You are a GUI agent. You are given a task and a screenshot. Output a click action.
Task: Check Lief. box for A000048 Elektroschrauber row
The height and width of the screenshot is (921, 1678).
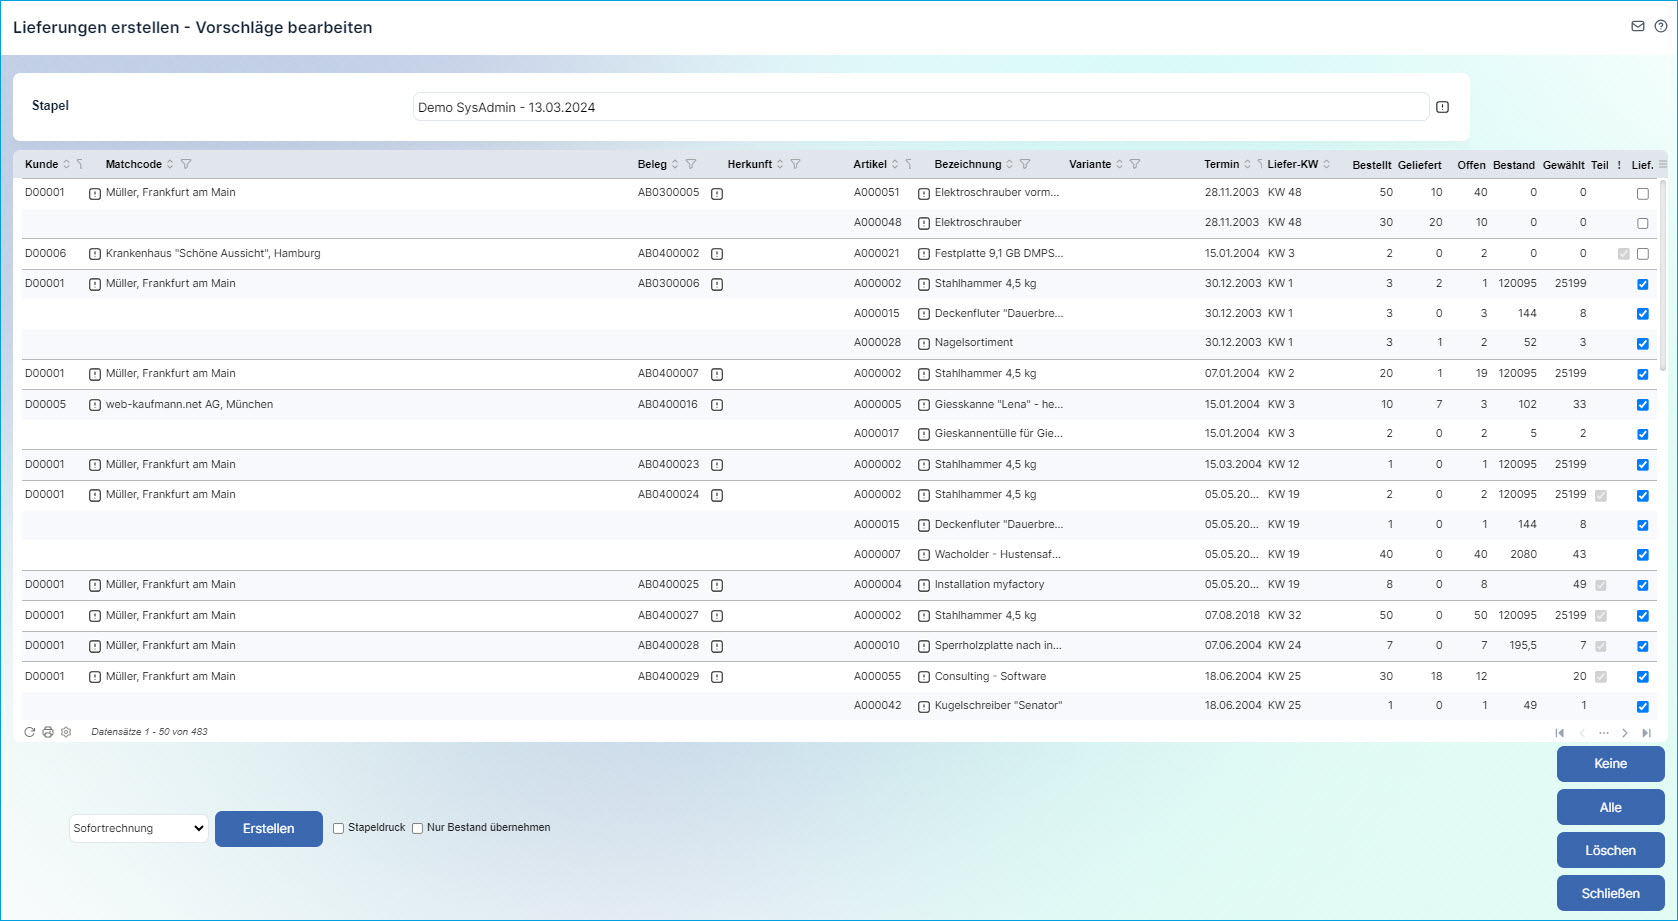point(1643,224)
